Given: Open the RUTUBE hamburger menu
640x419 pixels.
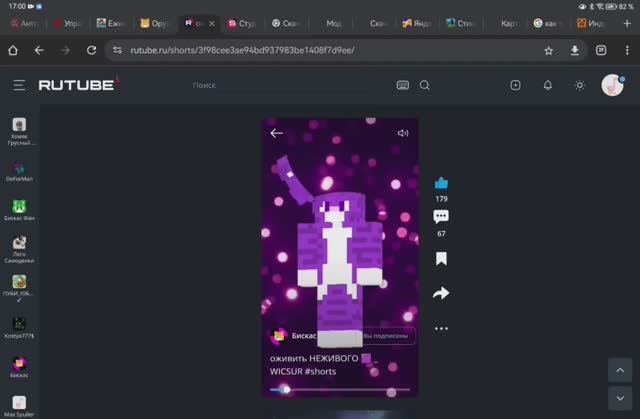Looking at the screenshot, I should pyautogui.click(x=19, y=85).
